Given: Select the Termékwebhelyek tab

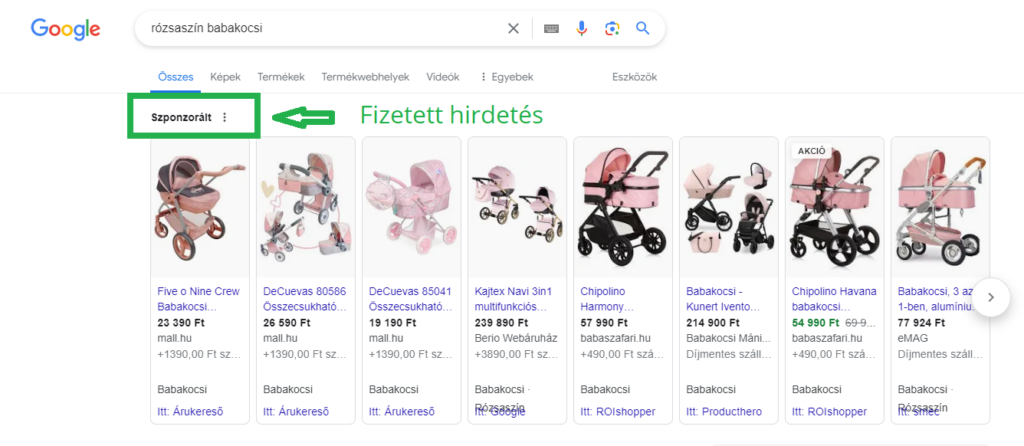Looking at the screenshot, I should tap(365, 77).
